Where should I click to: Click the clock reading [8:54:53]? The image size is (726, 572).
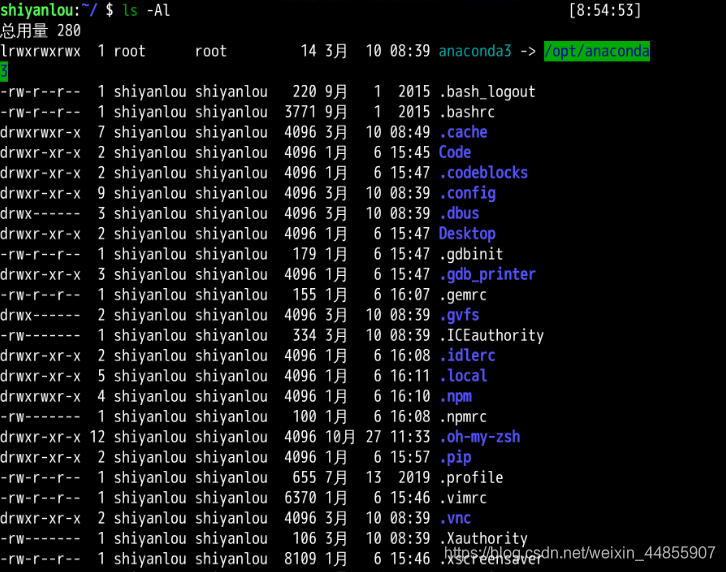click(x=605, y=10)
